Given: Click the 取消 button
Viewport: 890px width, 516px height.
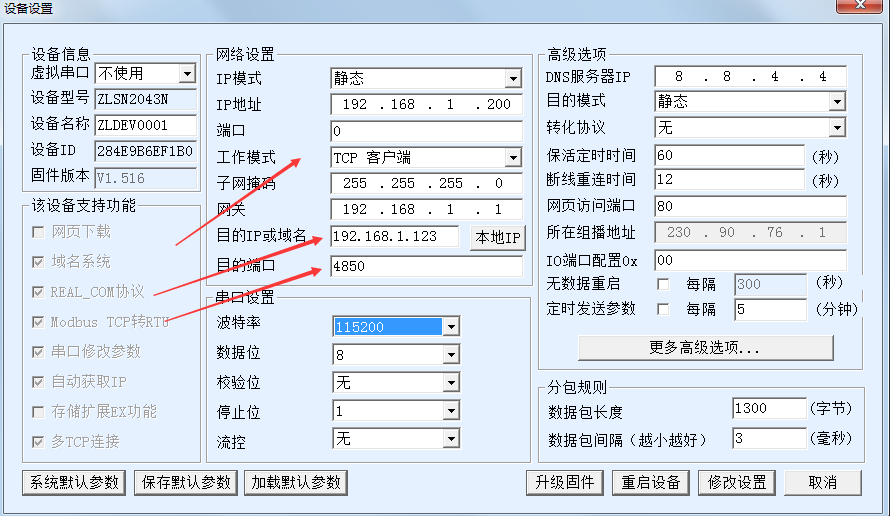Looking at the screenshot, I should click(x=822, y=482).
